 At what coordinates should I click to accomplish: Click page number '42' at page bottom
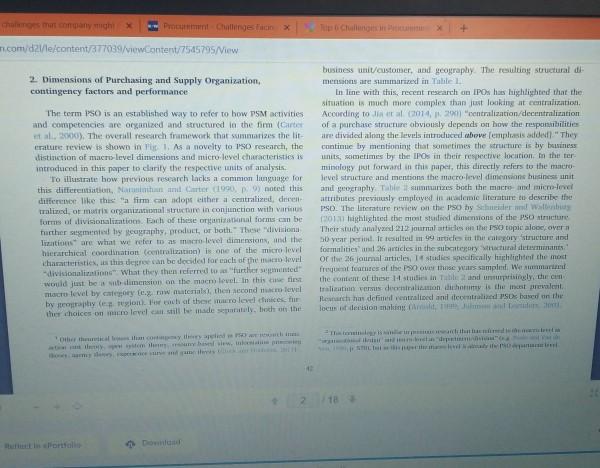pos(309,369)
